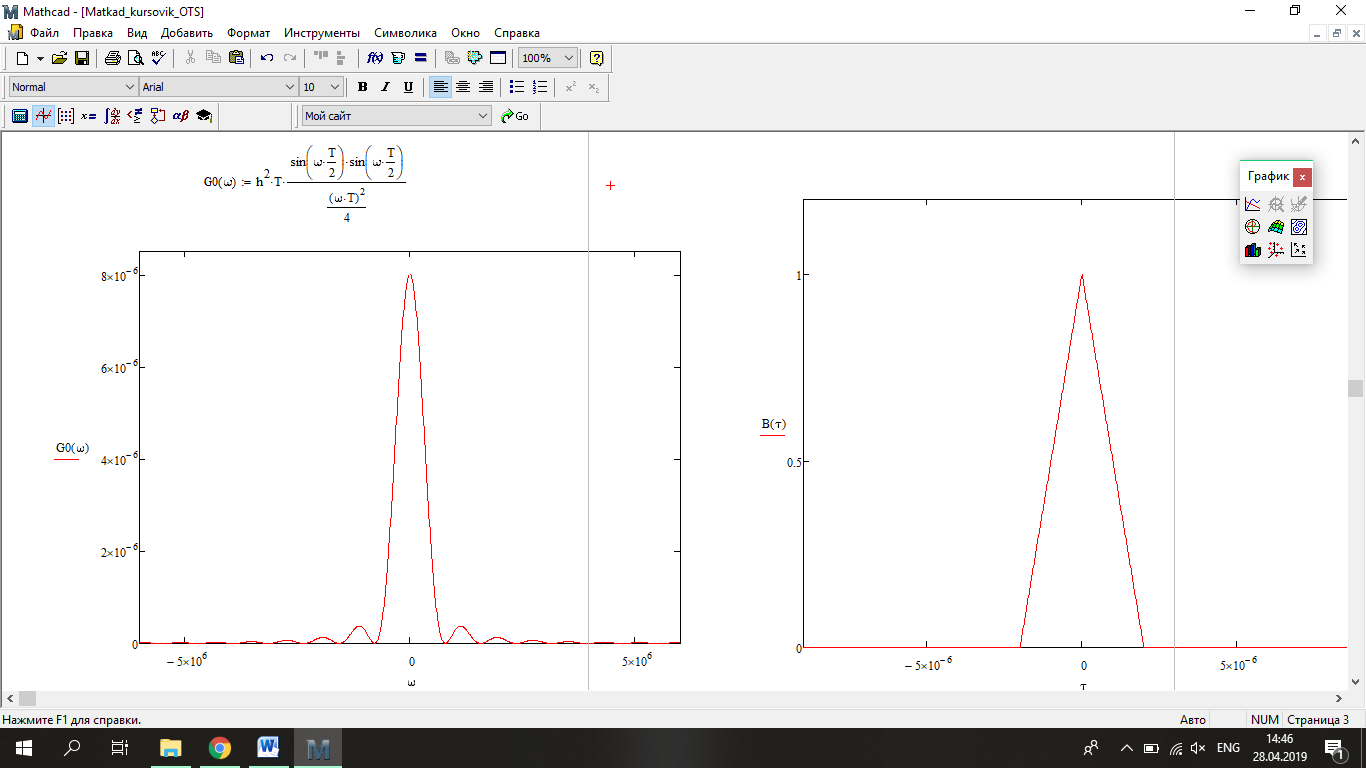
Task: Open the Calculator toolbar palette
Action: 19,116
